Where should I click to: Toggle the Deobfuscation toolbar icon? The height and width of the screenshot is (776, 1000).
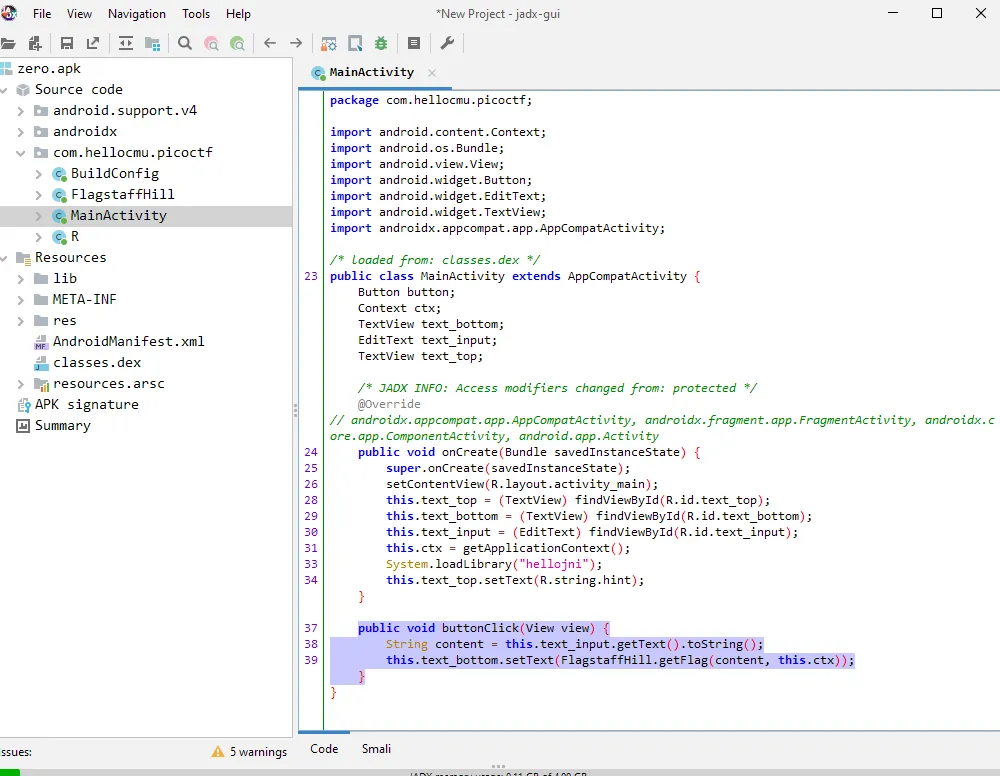[328, 43]
